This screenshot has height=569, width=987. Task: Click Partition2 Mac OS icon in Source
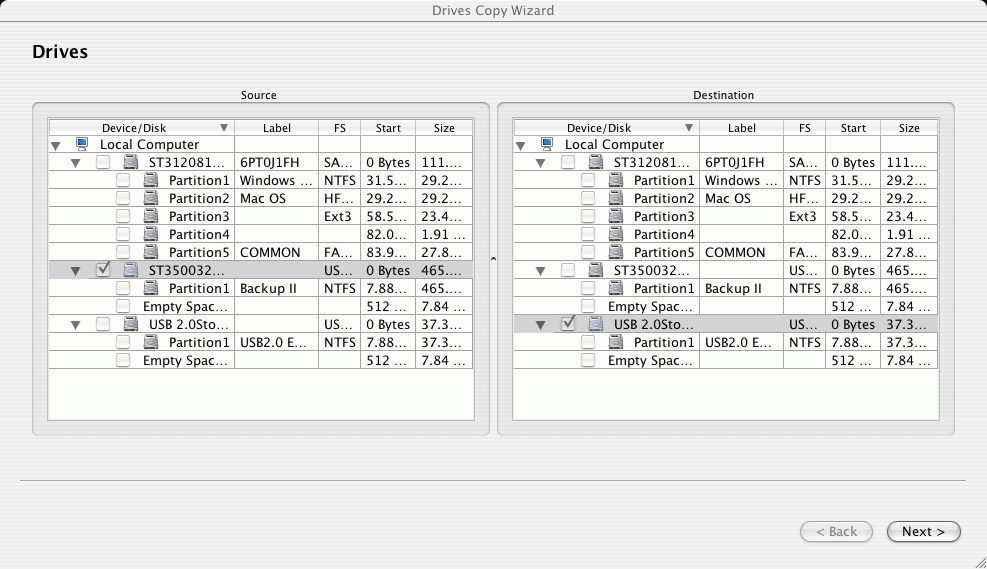point(151,198)
